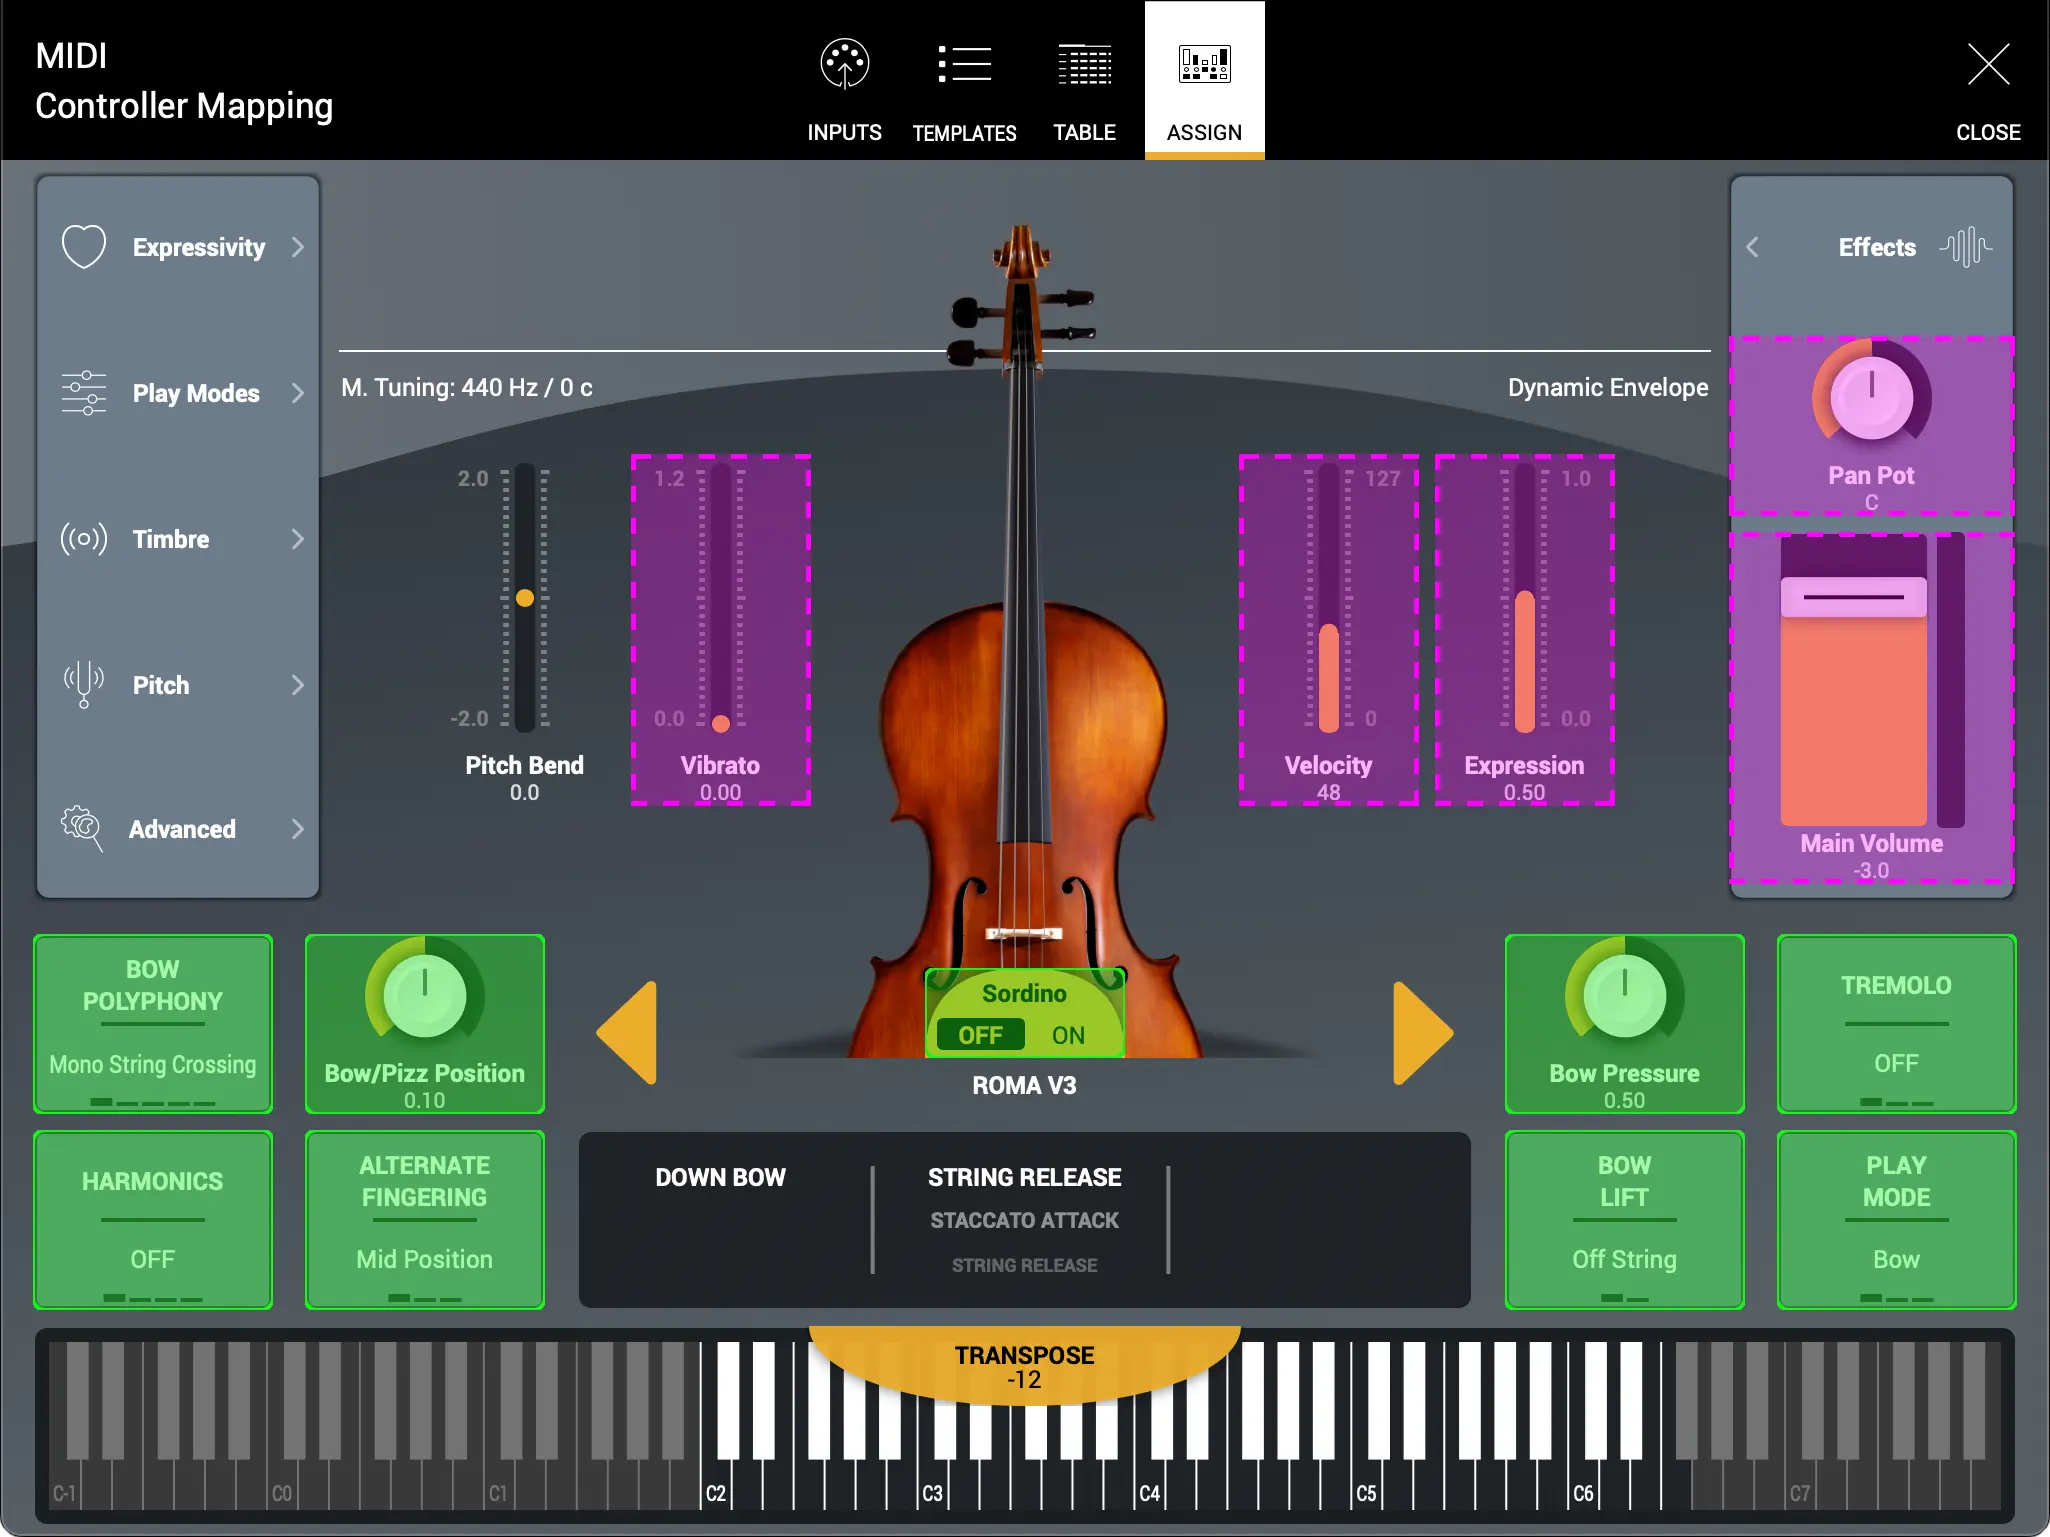
Task: Select the Pitch tuning fork icon
Action: (x=84, y=685)
